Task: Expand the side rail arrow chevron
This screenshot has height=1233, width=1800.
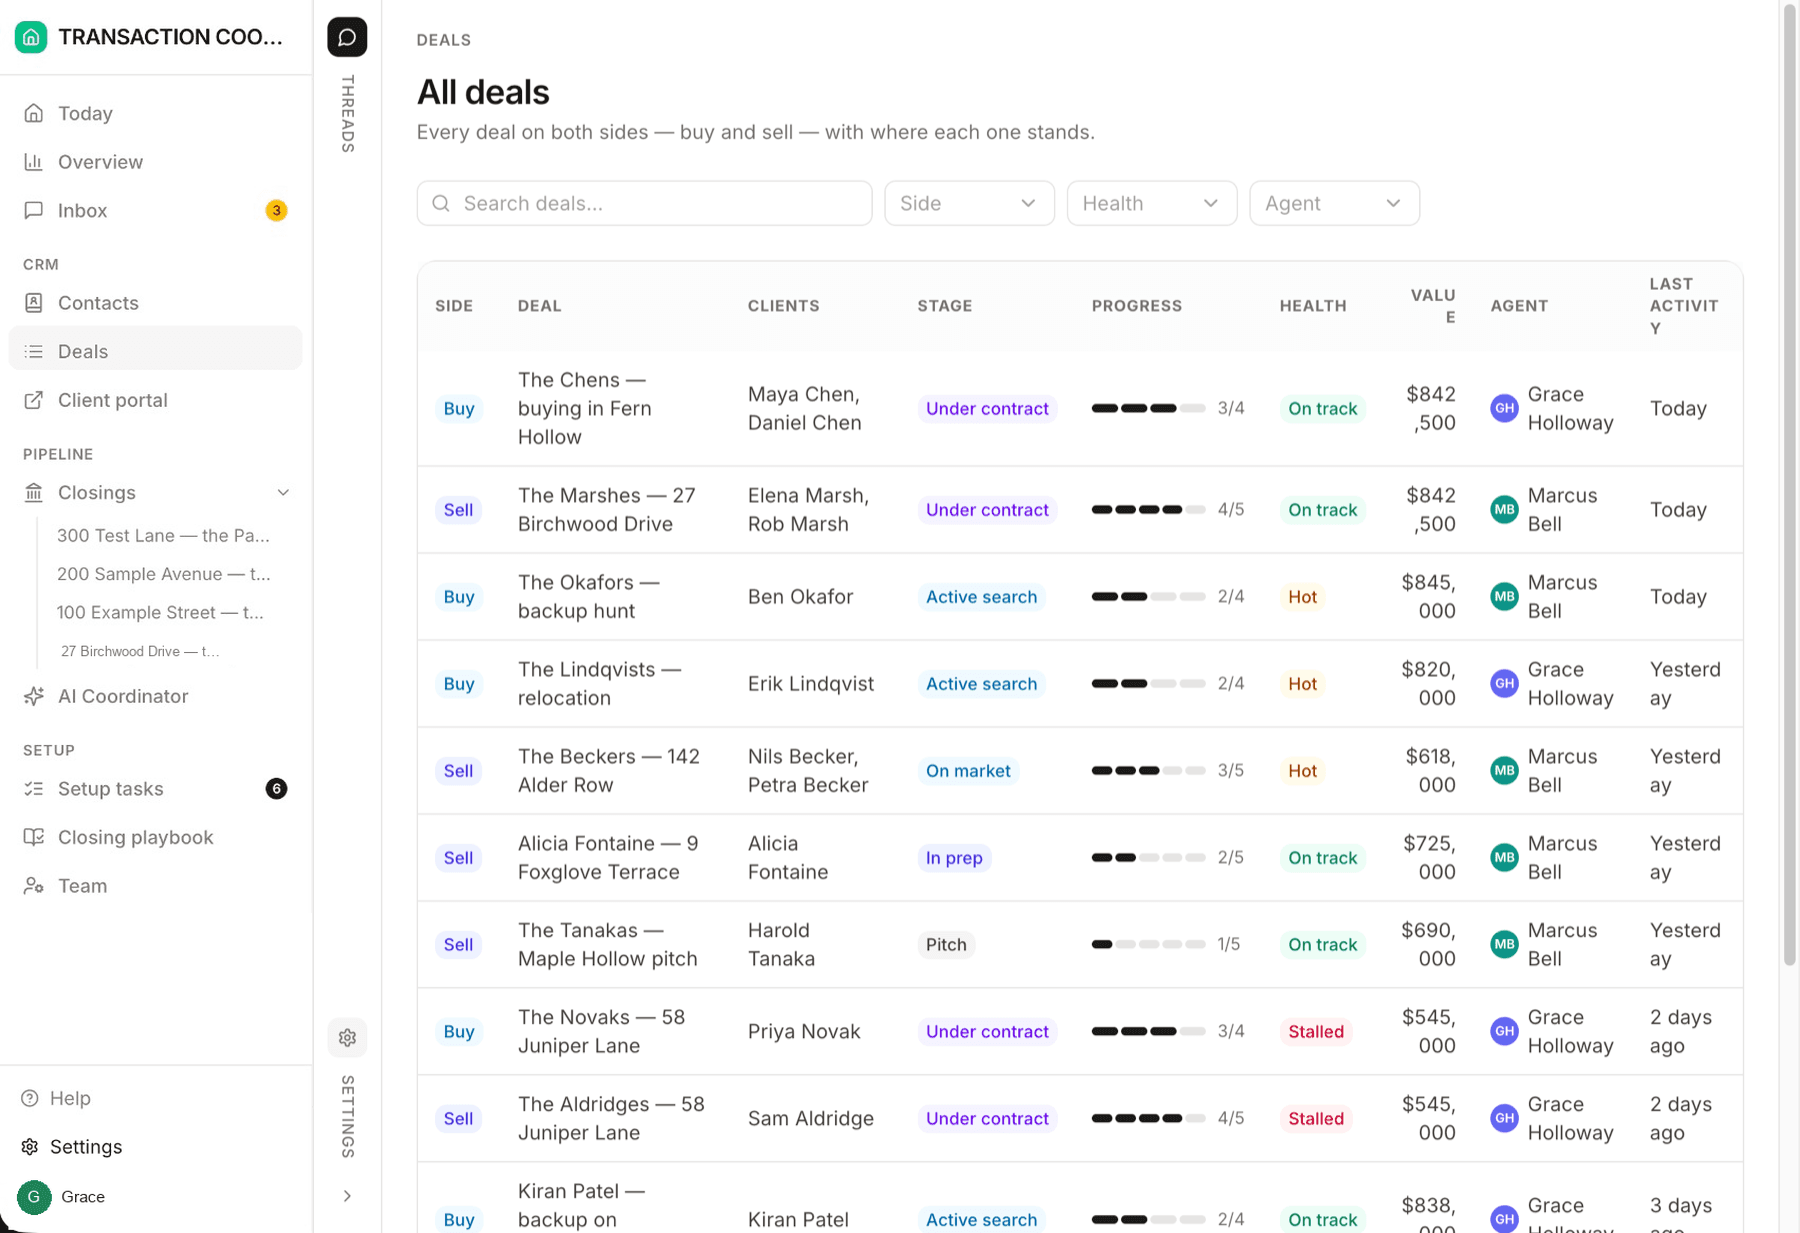Action: [x=347, y=1196]
